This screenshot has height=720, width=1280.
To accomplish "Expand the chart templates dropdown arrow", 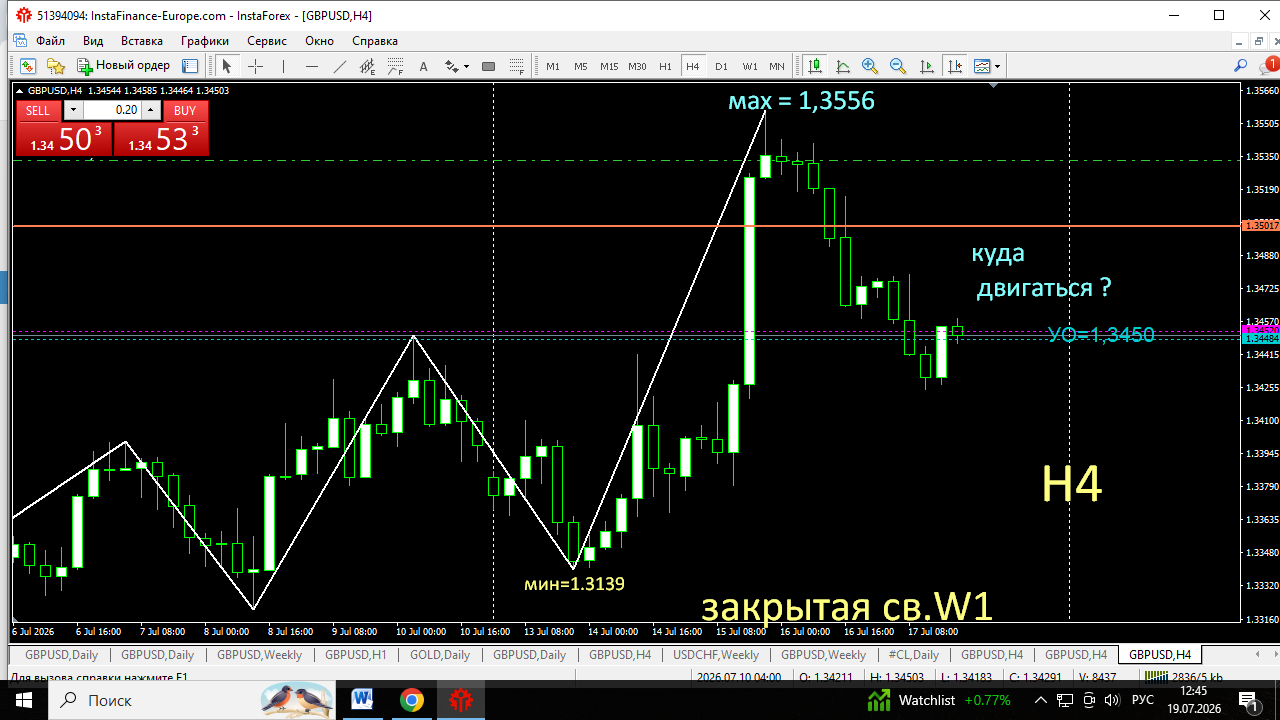I will click(x=997, y=67).
